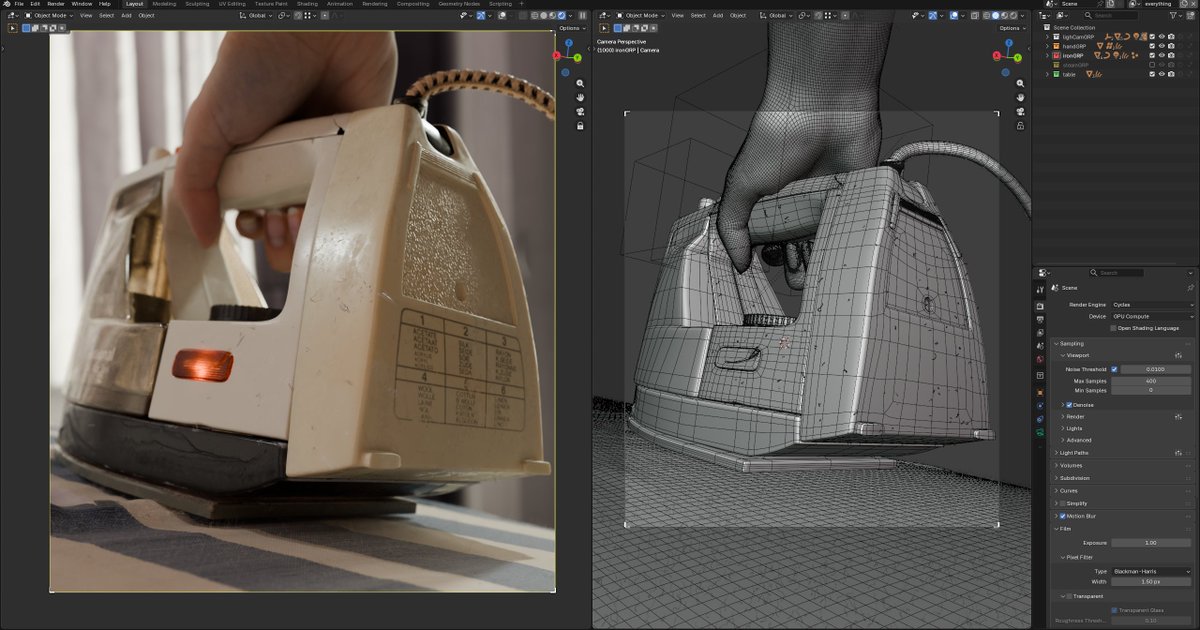
Task: Switch to the UV Editing workspace tab
Action: [232, 4]
